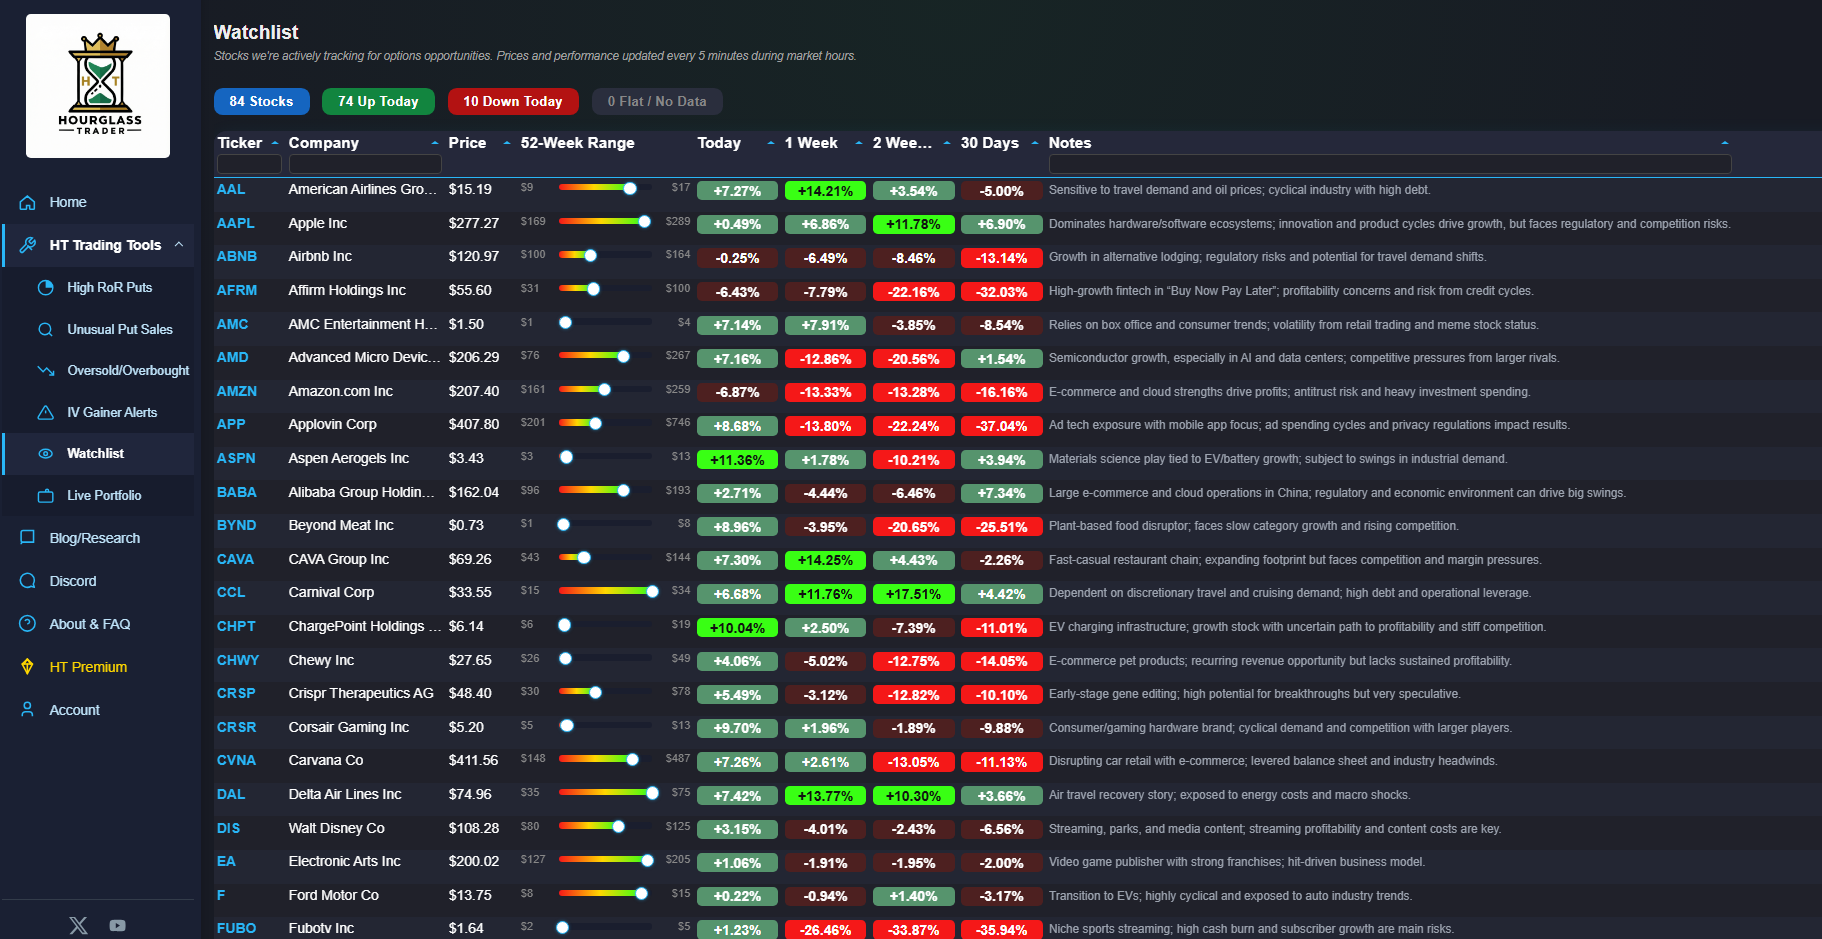Filter to show 10 Down Today stocks
Viewport: 1822px width, 939px height.
[x=513, y=101]
